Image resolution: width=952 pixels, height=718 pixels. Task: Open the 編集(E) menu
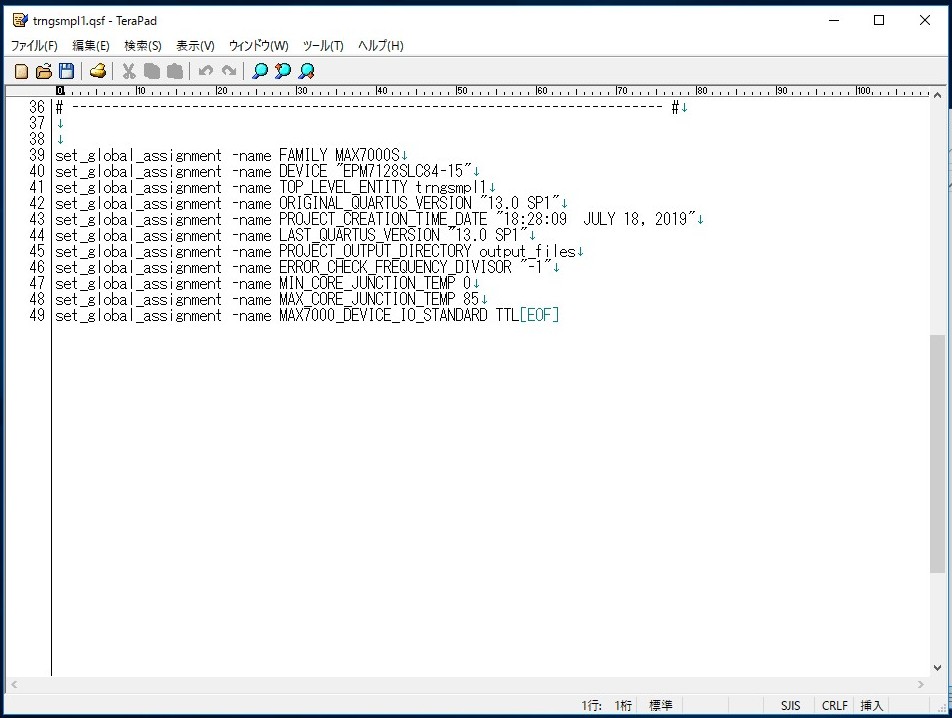(x=90, y=46)
